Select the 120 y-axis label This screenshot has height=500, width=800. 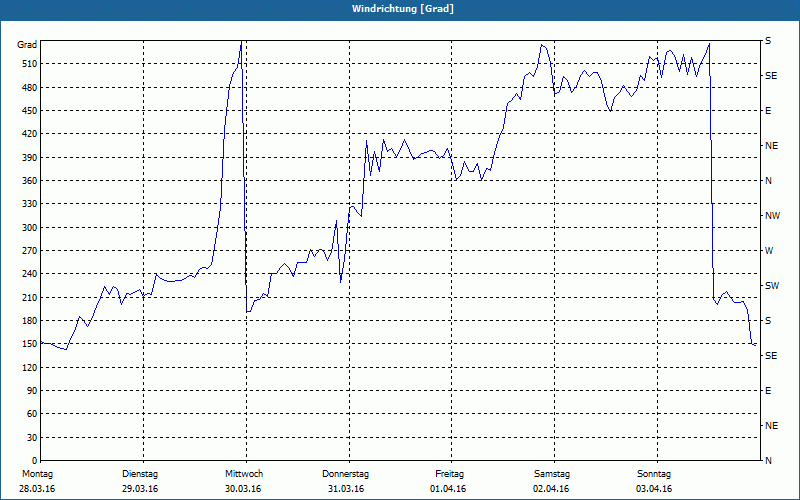click(x=30, y=367)
